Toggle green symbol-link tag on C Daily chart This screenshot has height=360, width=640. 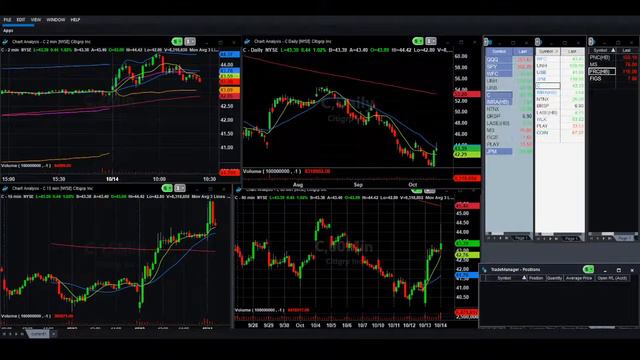418,41
